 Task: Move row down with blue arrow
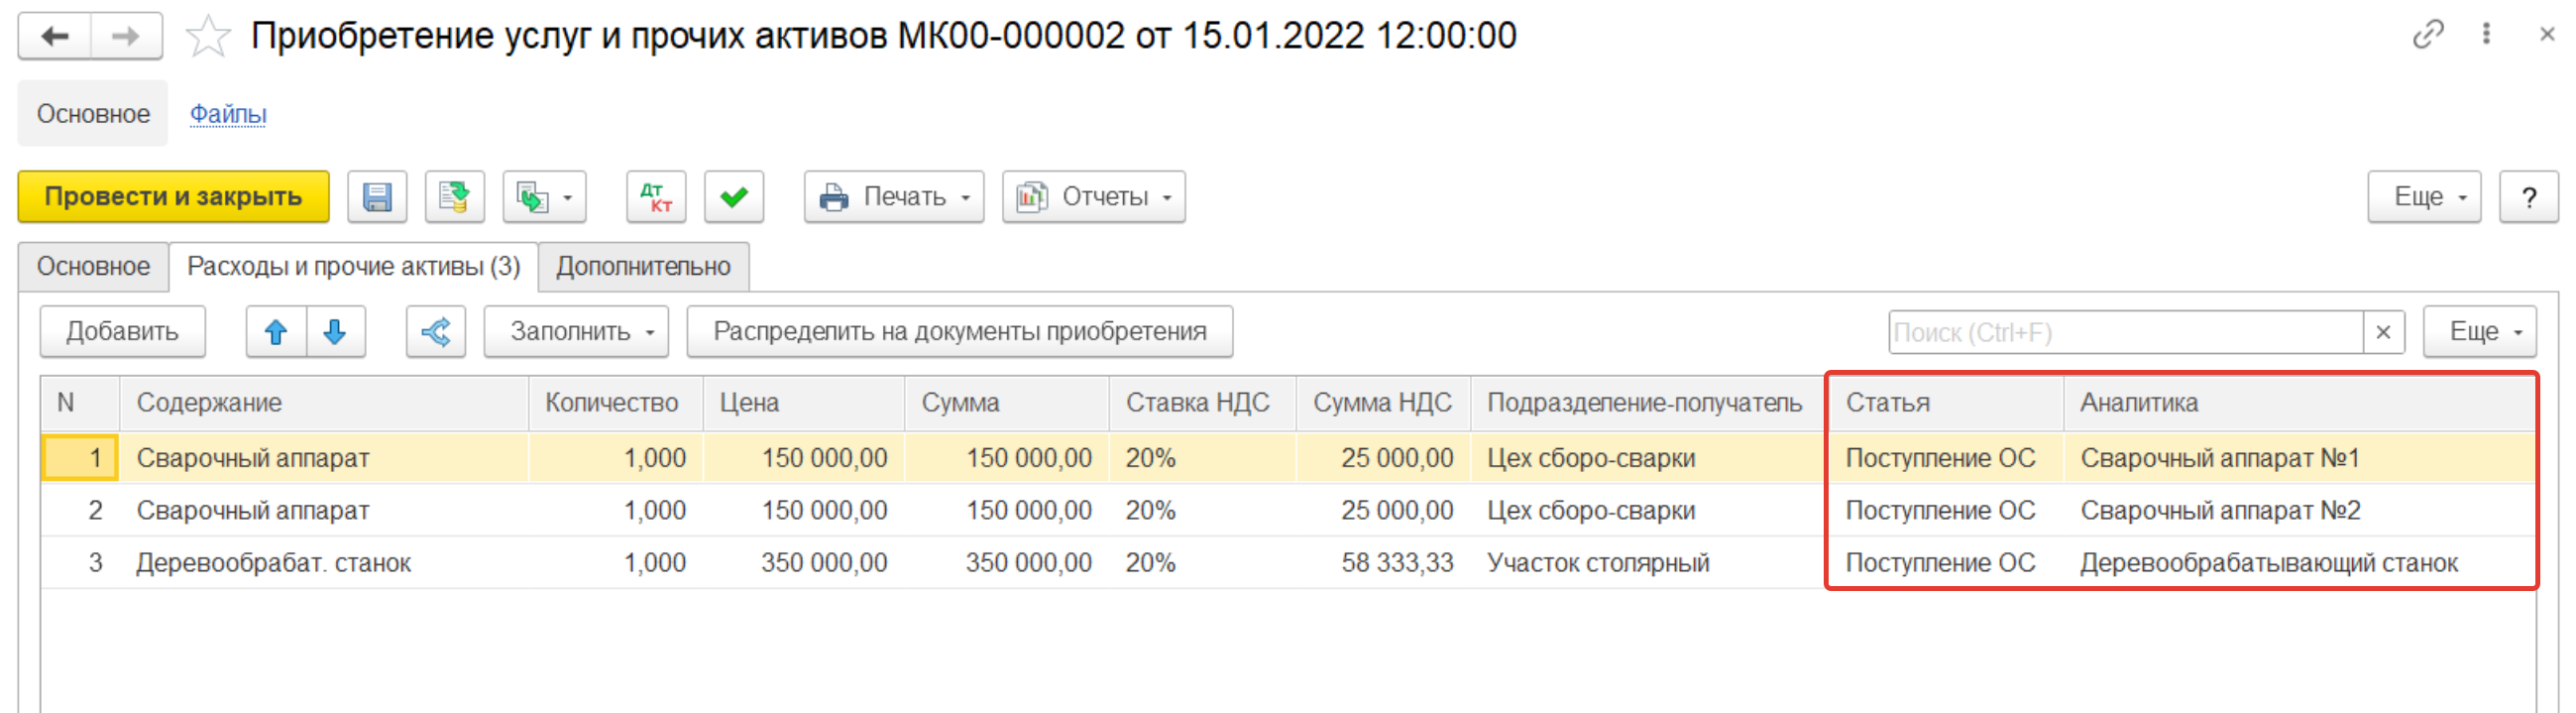click(335, 332)
